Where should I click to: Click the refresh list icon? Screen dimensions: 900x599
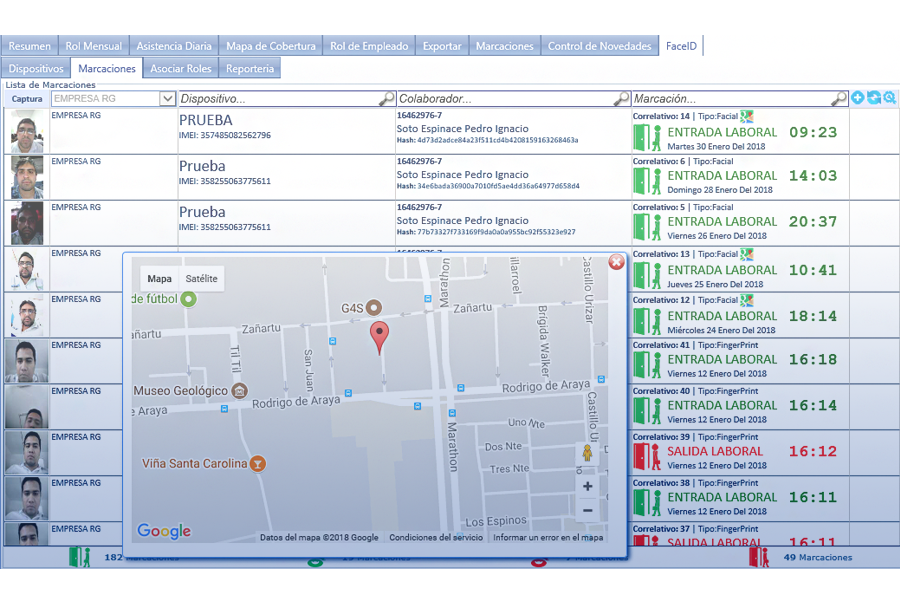pyautogui.click(x=873, y=98)
